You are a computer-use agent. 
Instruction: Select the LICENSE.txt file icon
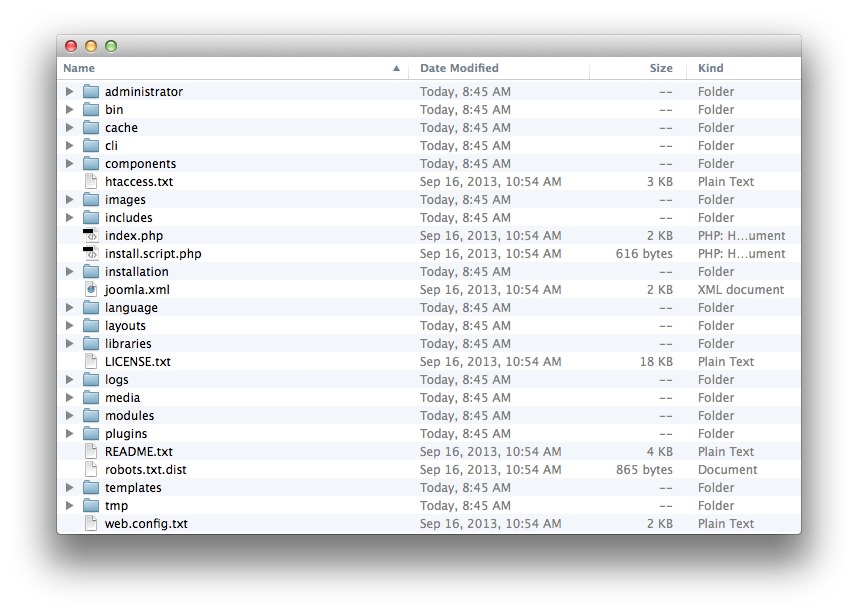91,362
